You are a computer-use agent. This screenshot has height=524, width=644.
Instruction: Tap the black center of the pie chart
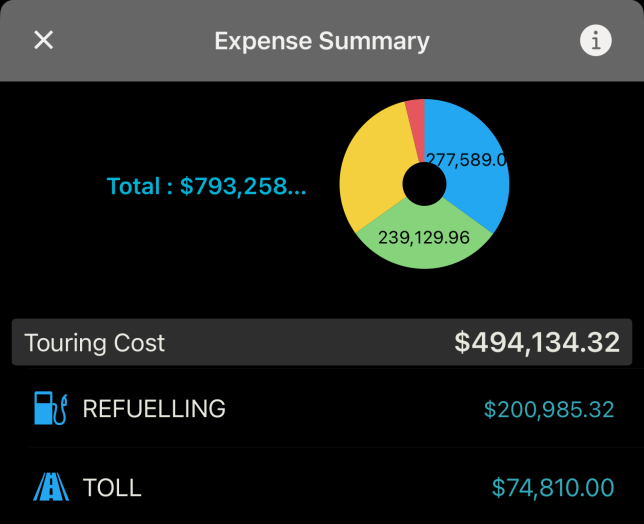[x=424, y=184]
